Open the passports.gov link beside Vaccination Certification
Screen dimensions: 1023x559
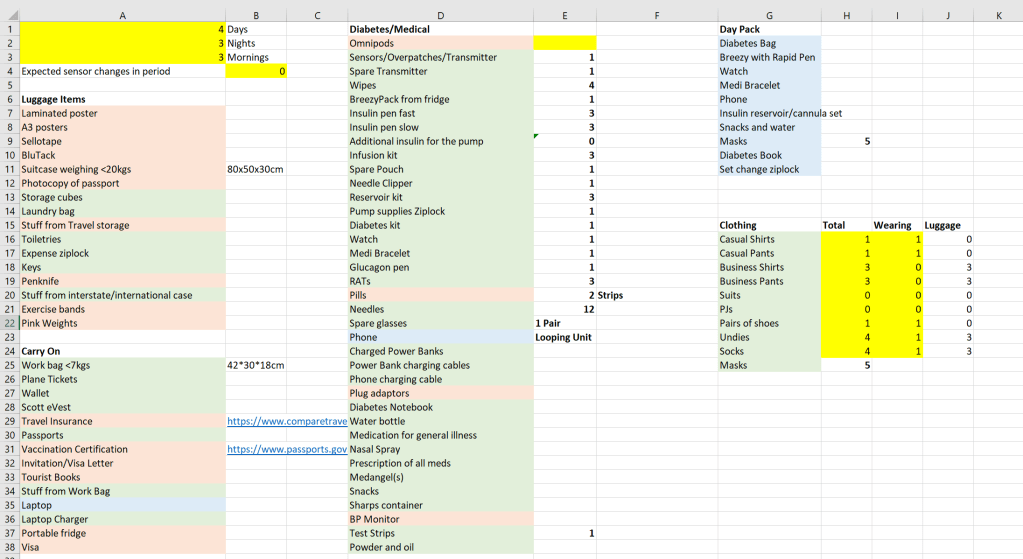point(287,449)
